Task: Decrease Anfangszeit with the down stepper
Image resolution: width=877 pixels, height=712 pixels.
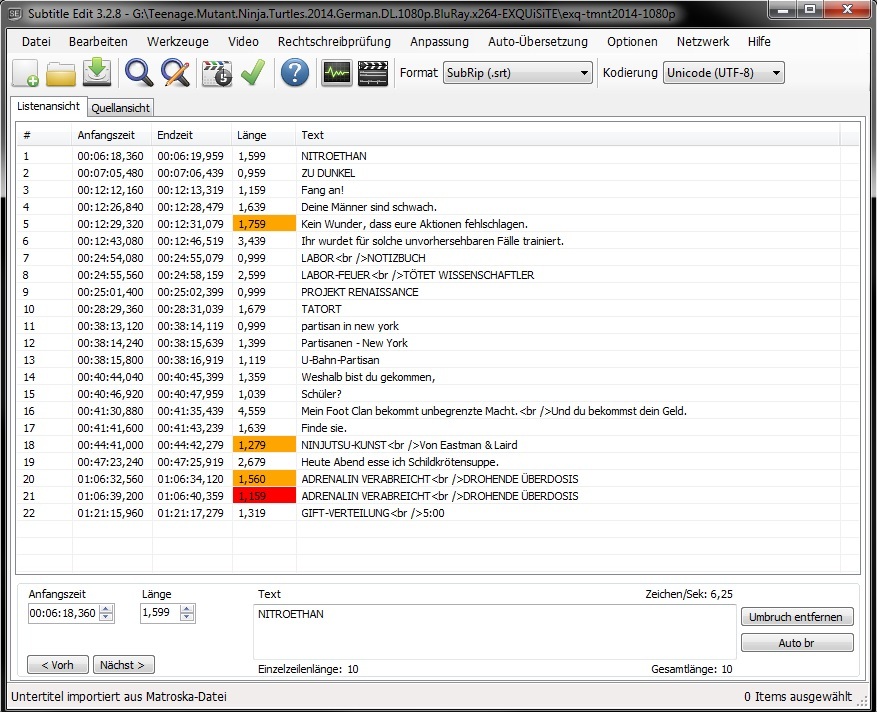Action: (x=106, y=618)
